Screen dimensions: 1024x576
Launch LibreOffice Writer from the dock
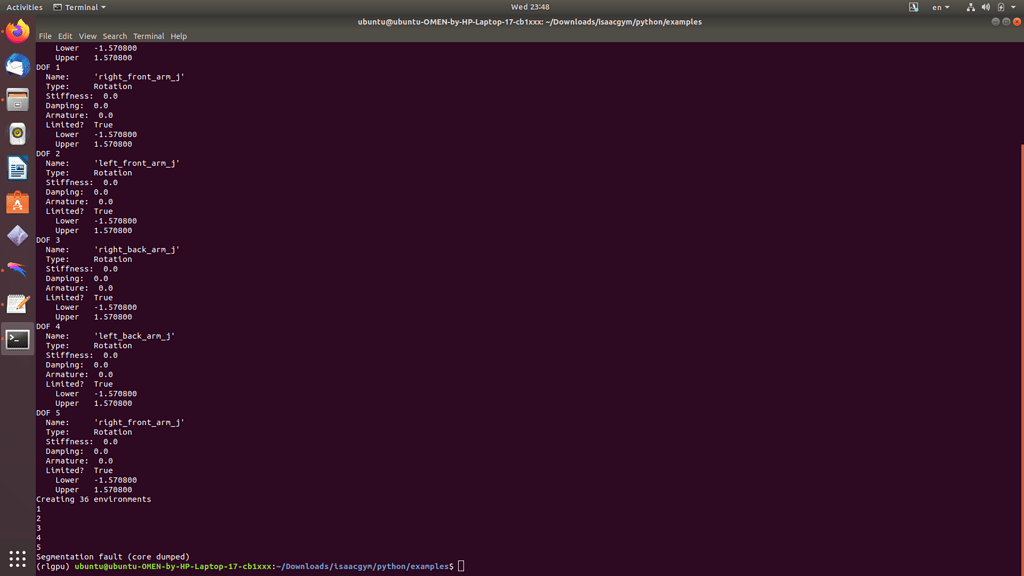pos(16,168)
